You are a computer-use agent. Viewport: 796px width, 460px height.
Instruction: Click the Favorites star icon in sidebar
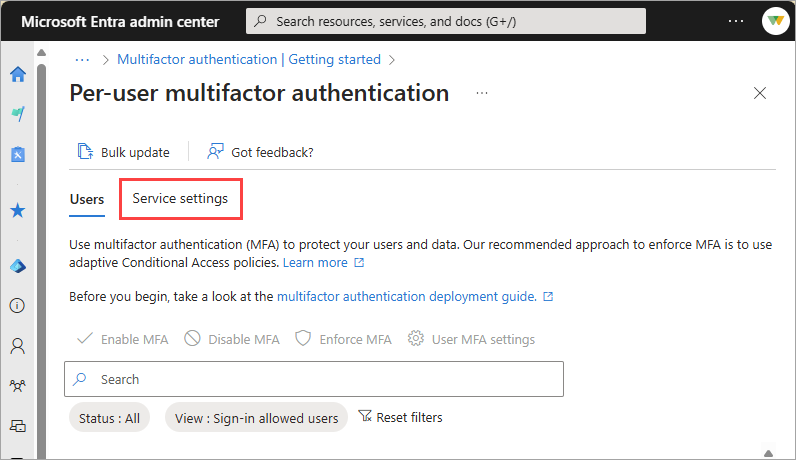click(x=17, y=211)
